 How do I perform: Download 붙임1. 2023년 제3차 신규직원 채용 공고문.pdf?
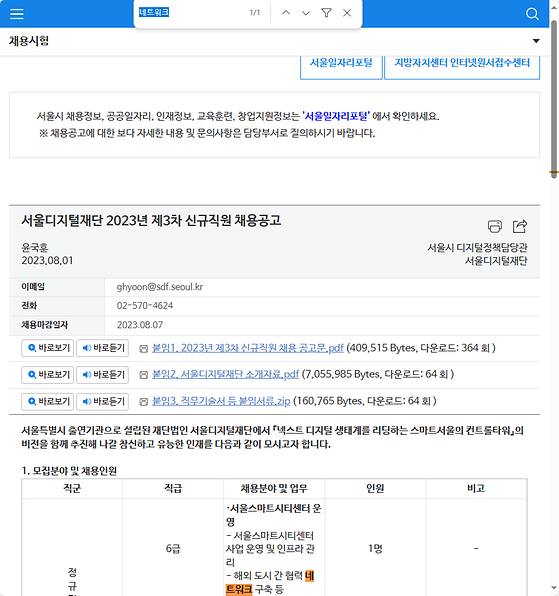[247, 348]
